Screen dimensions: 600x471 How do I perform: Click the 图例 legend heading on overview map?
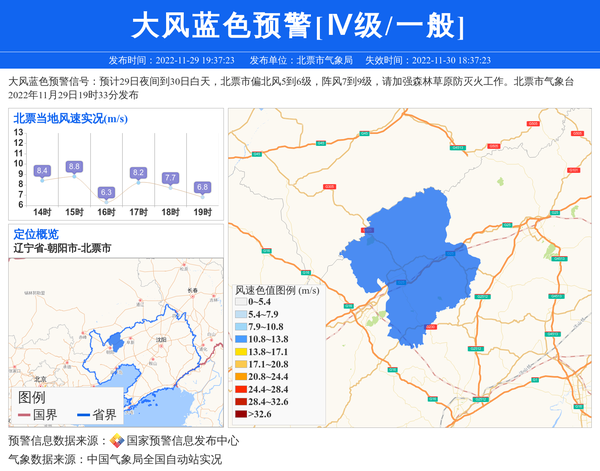coord(31,398)
